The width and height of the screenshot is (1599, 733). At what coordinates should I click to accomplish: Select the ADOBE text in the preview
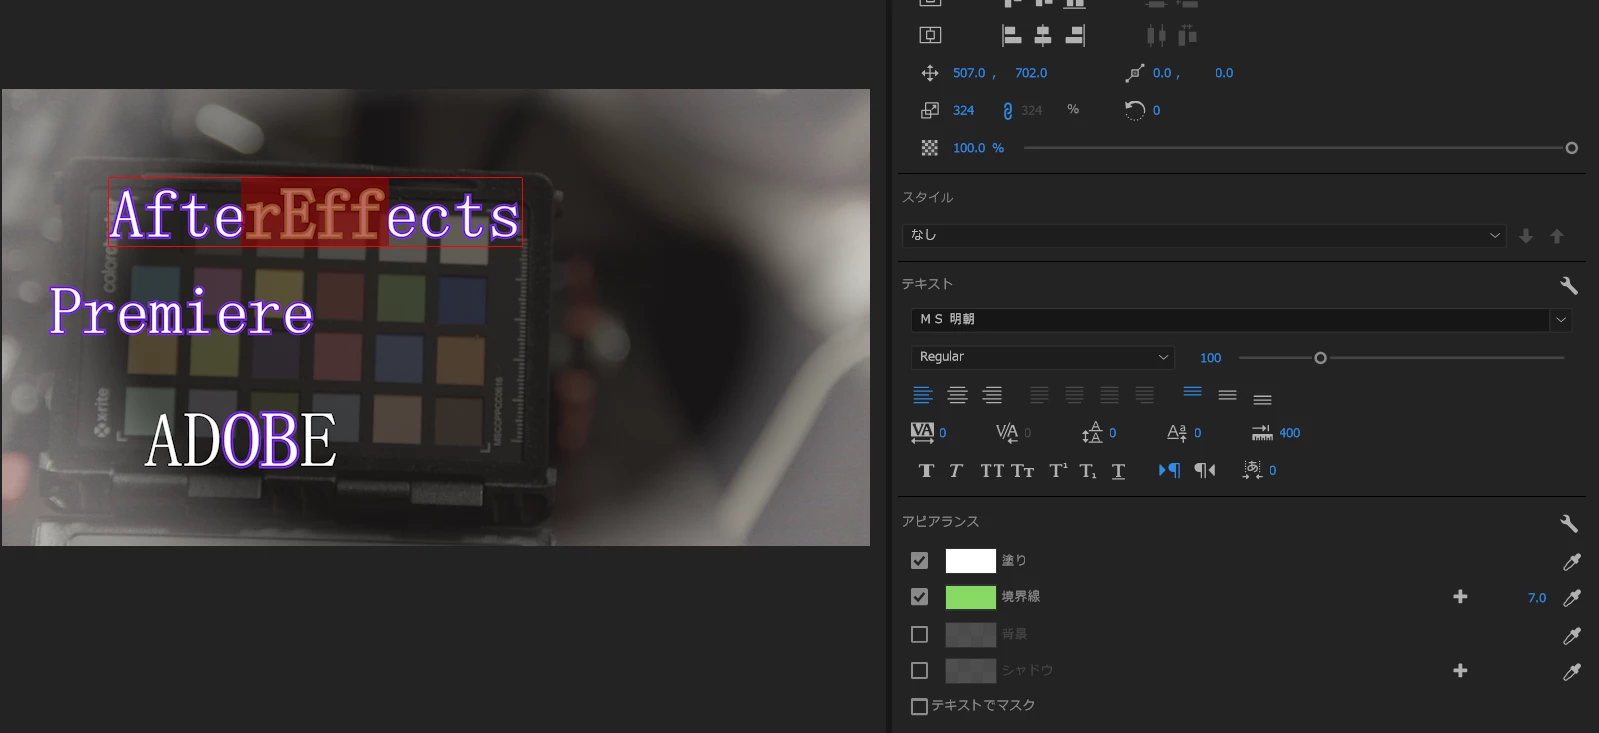pos(241,441)
